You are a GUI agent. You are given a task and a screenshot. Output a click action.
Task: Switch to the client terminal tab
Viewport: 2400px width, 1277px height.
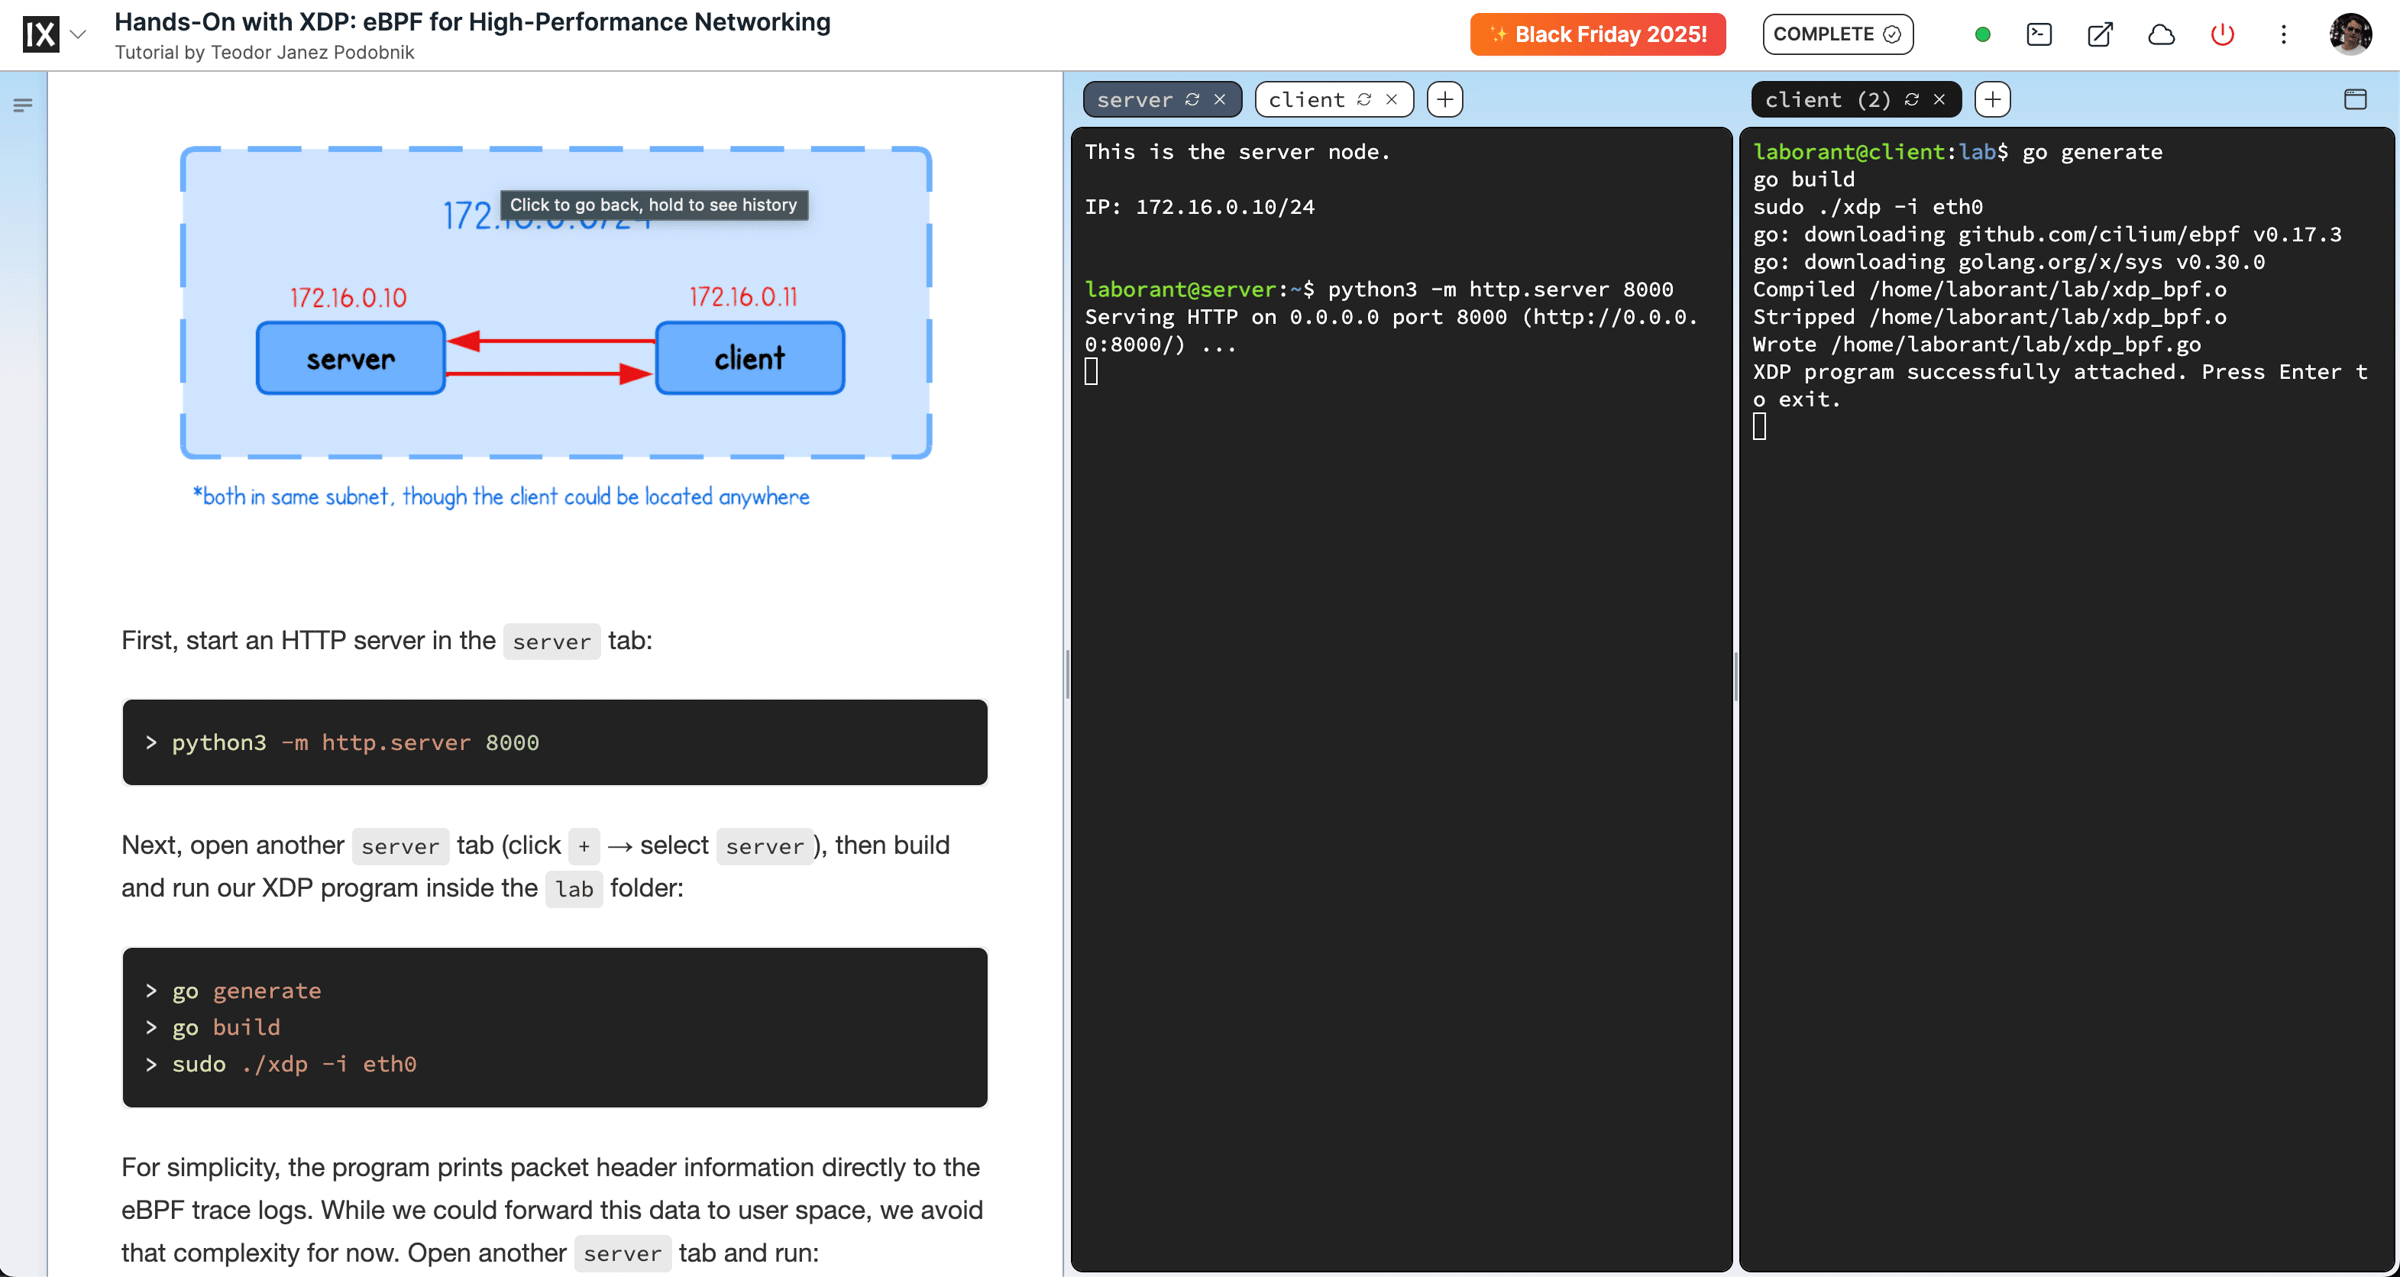(x=1306, y=100)
